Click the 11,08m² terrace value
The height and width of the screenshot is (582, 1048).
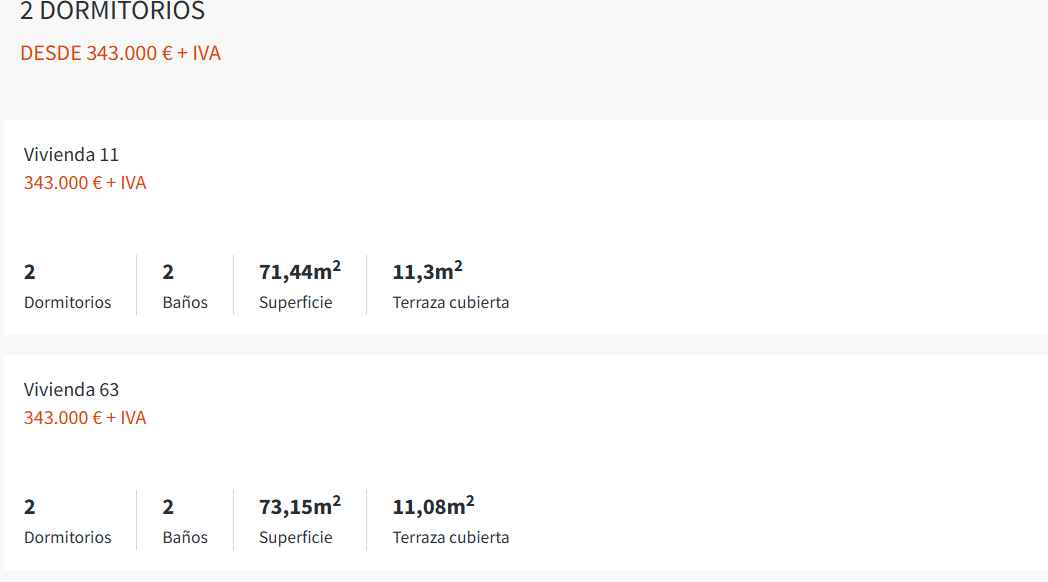coord(433,506)
